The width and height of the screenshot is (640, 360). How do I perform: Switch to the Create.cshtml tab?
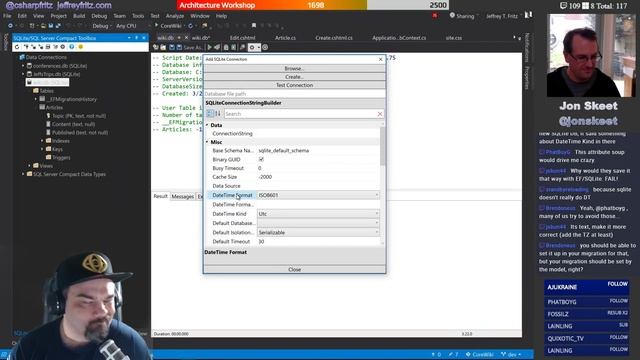tap(333, 38)
